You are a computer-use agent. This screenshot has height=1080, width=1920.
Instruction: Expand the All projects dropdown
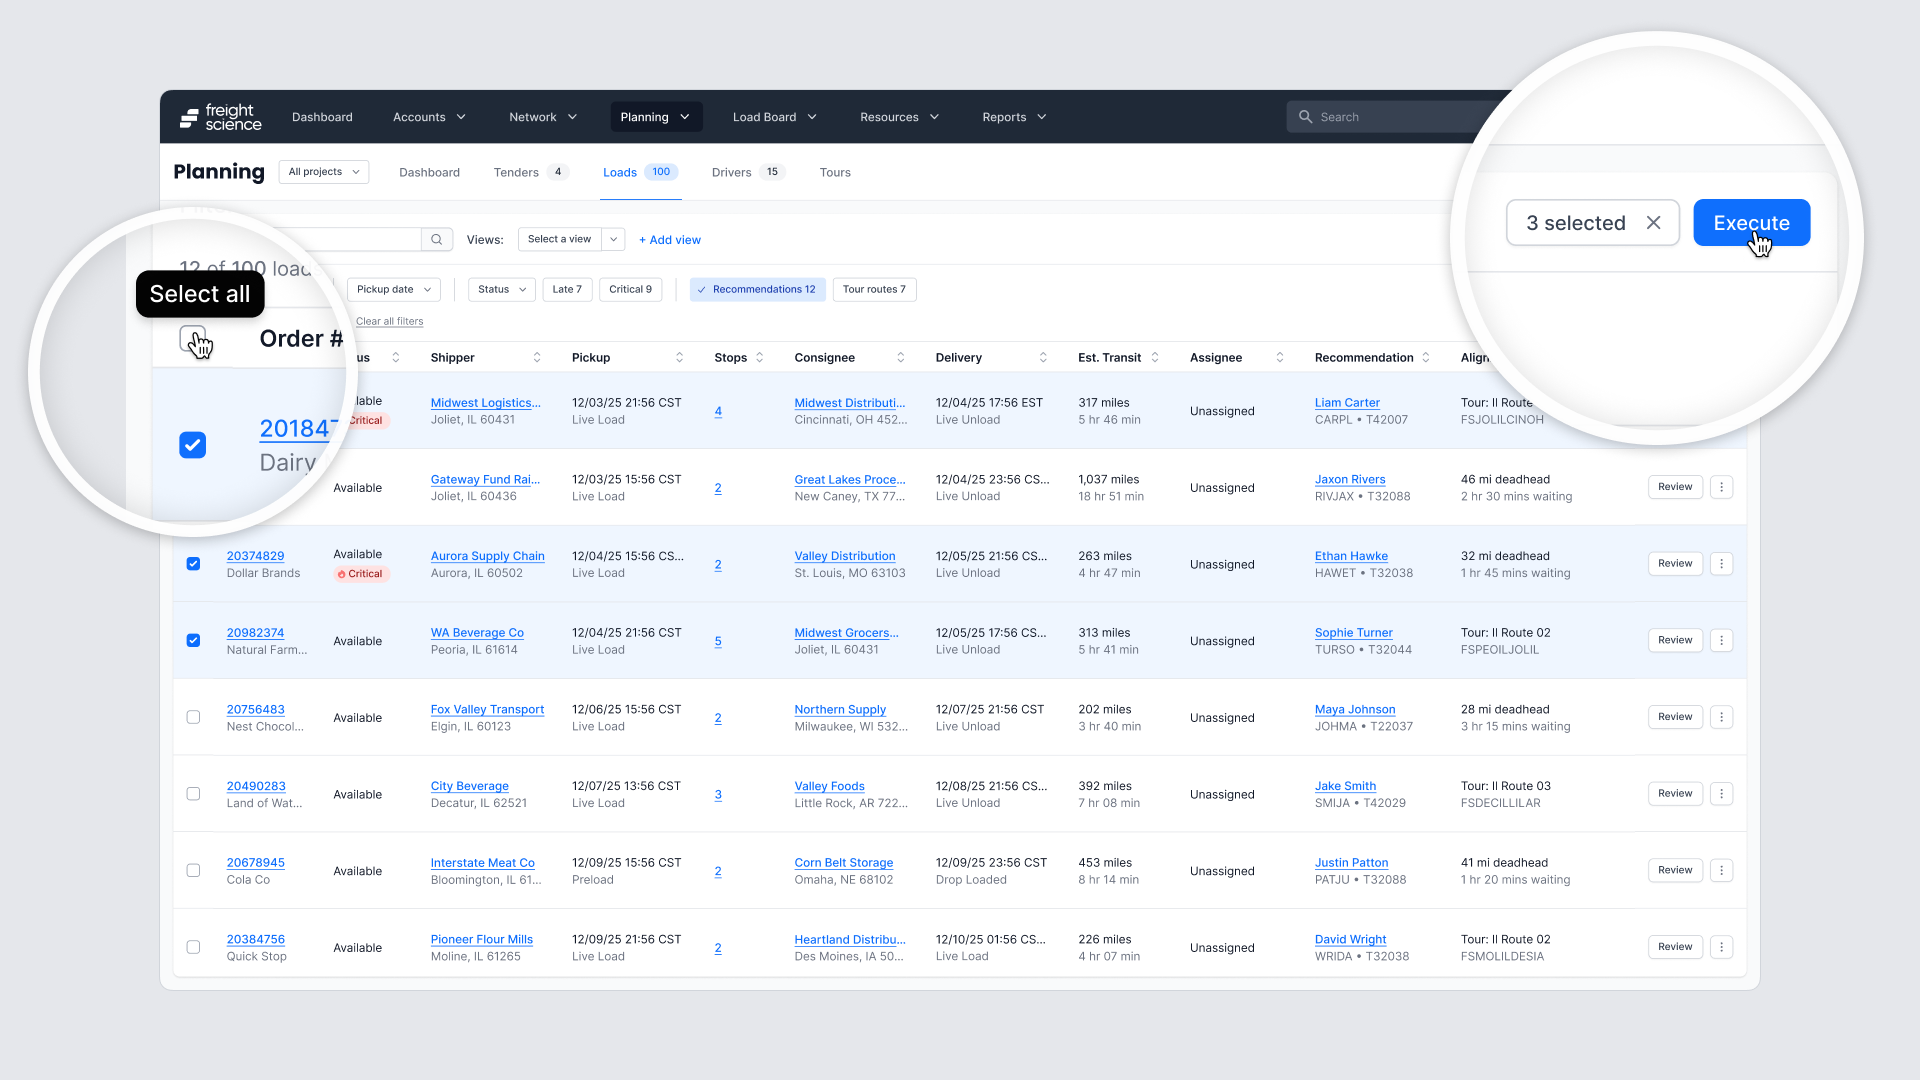click(323, 172)
